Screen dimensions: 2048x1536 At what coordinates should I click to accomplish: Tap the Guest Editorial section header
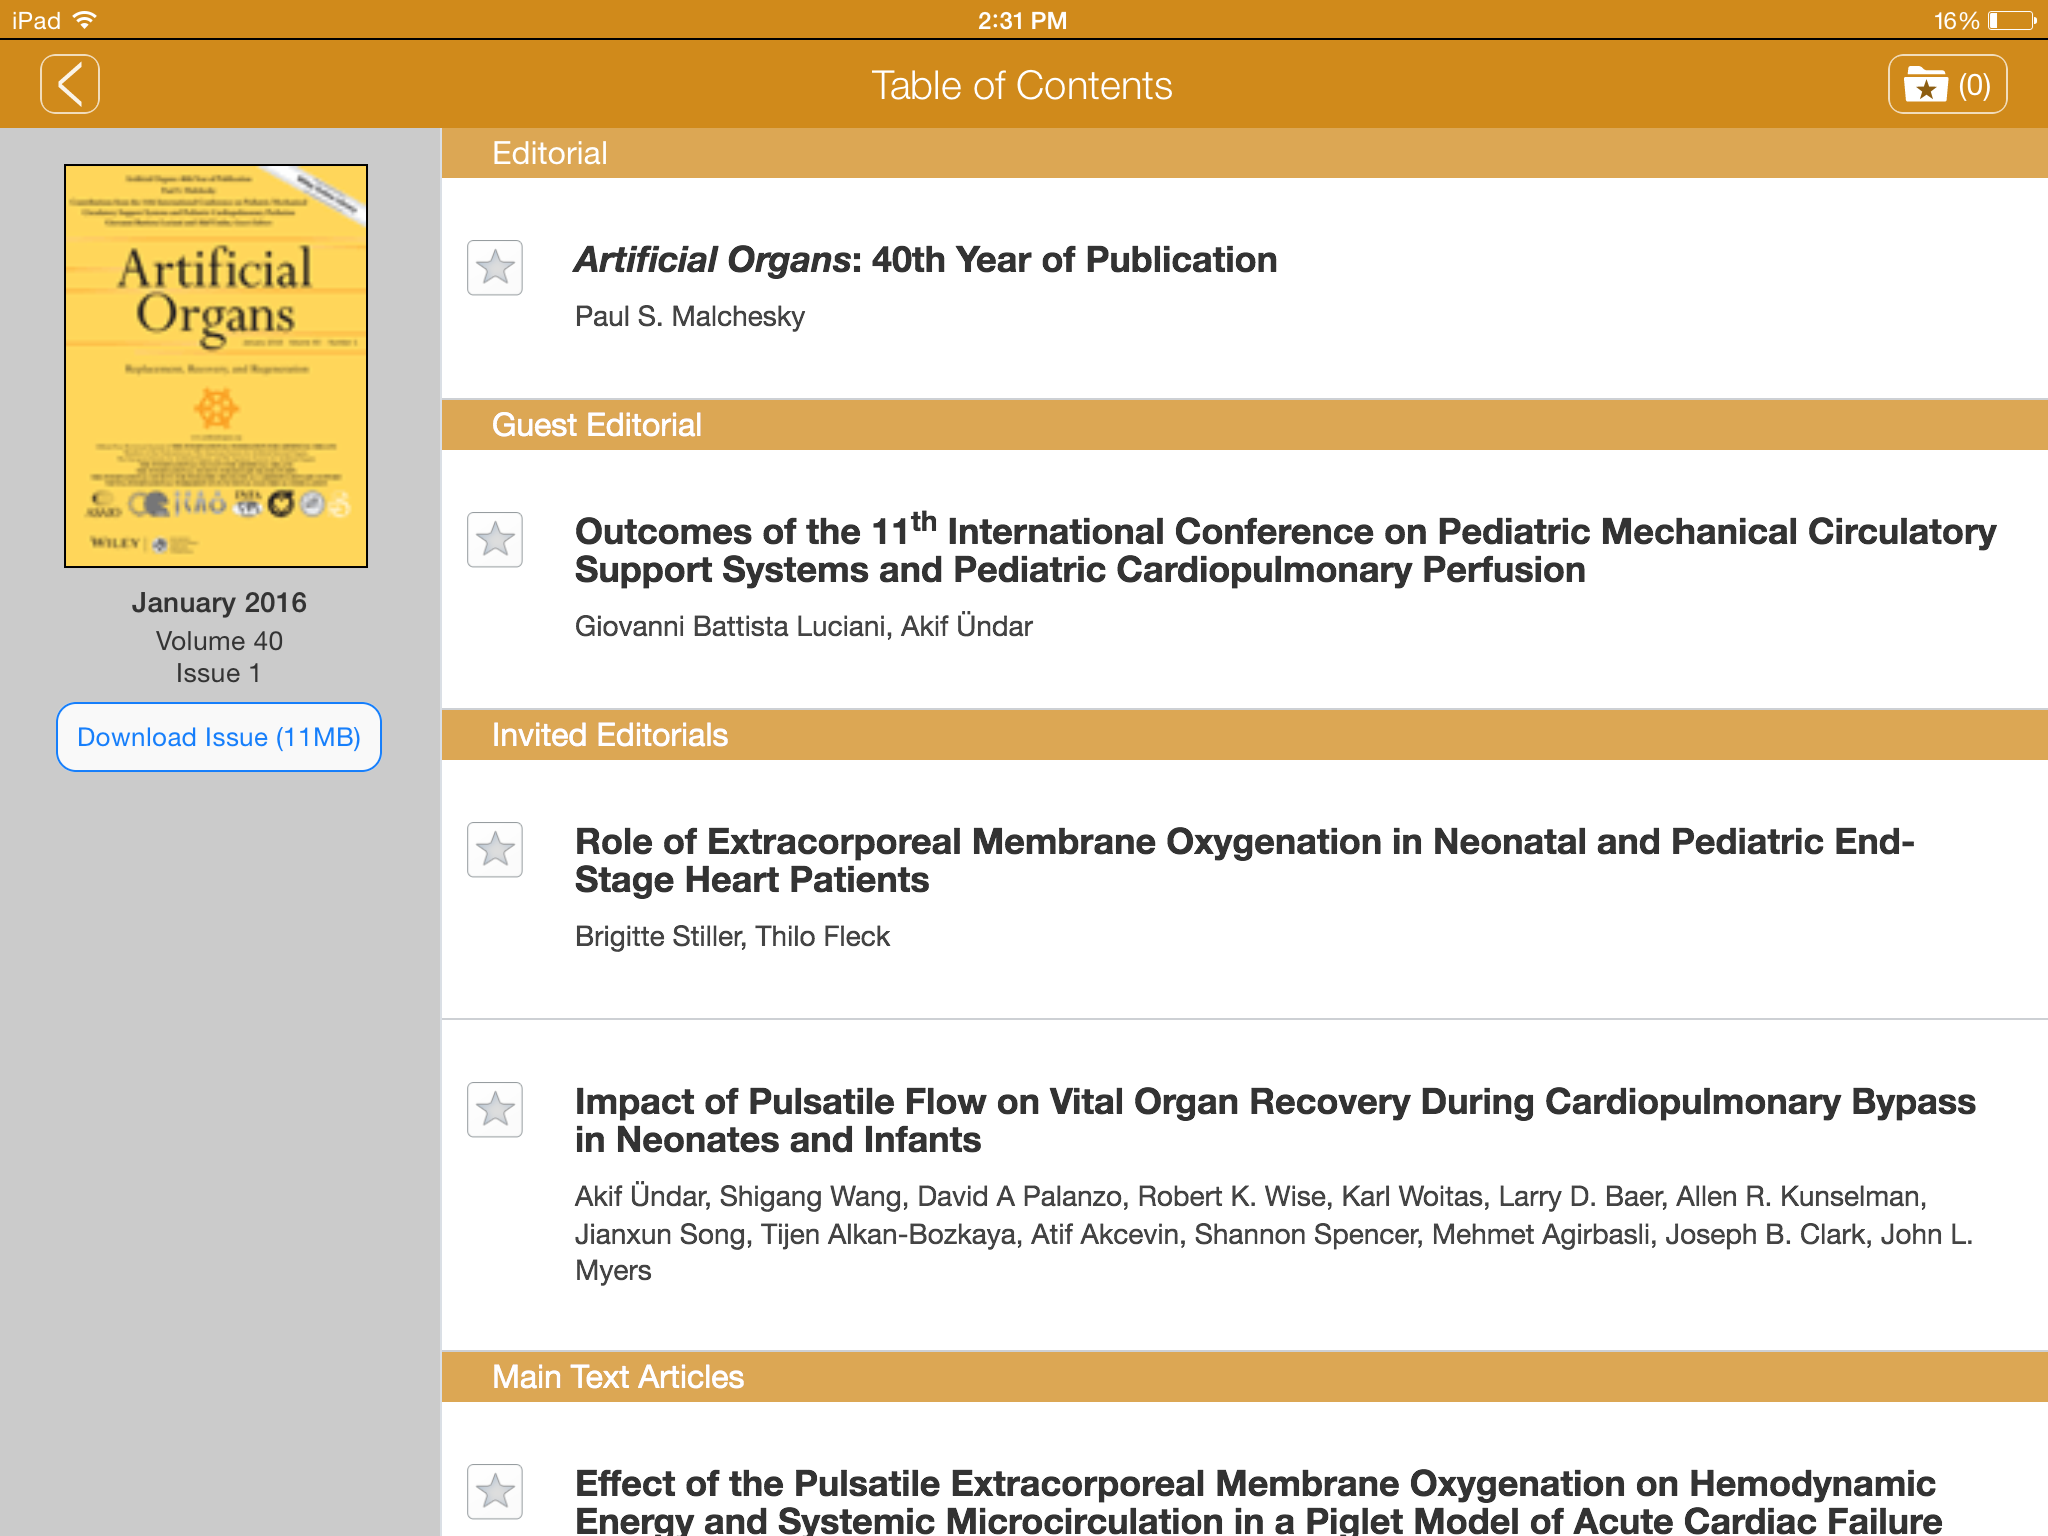pos(597,425)
